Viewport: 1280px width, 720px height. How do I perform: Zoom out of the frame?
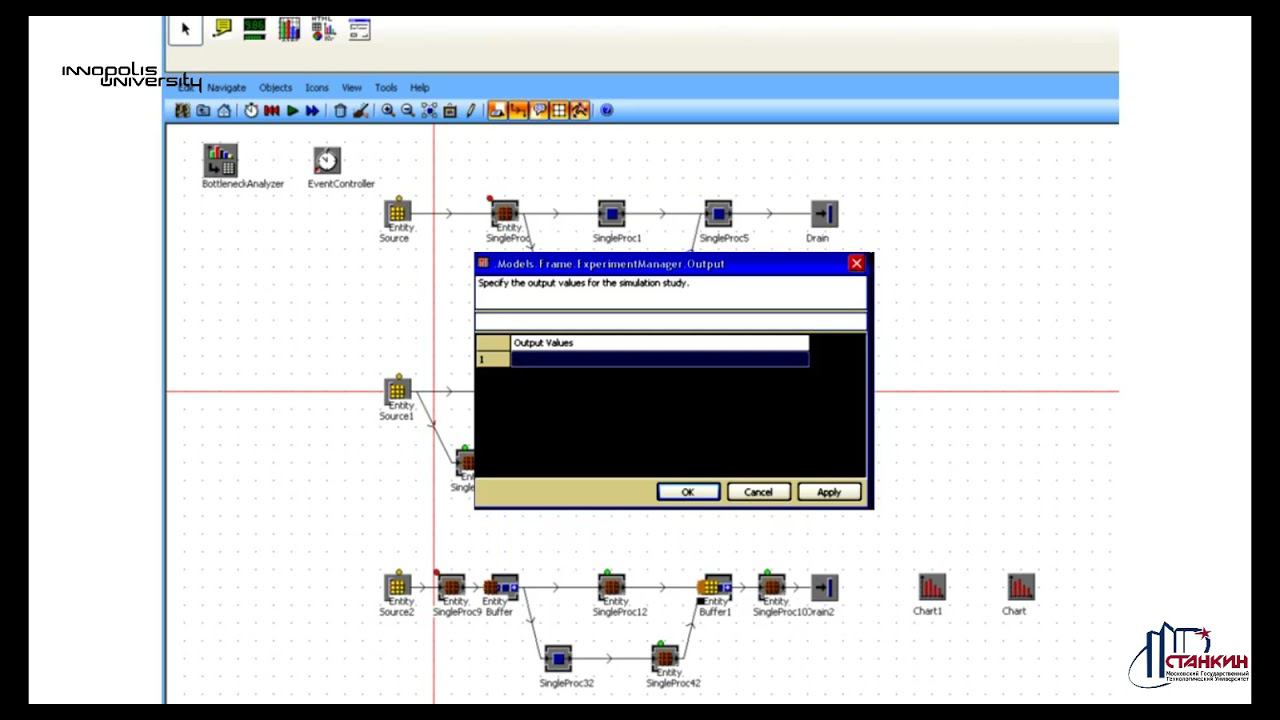(408, 111)
